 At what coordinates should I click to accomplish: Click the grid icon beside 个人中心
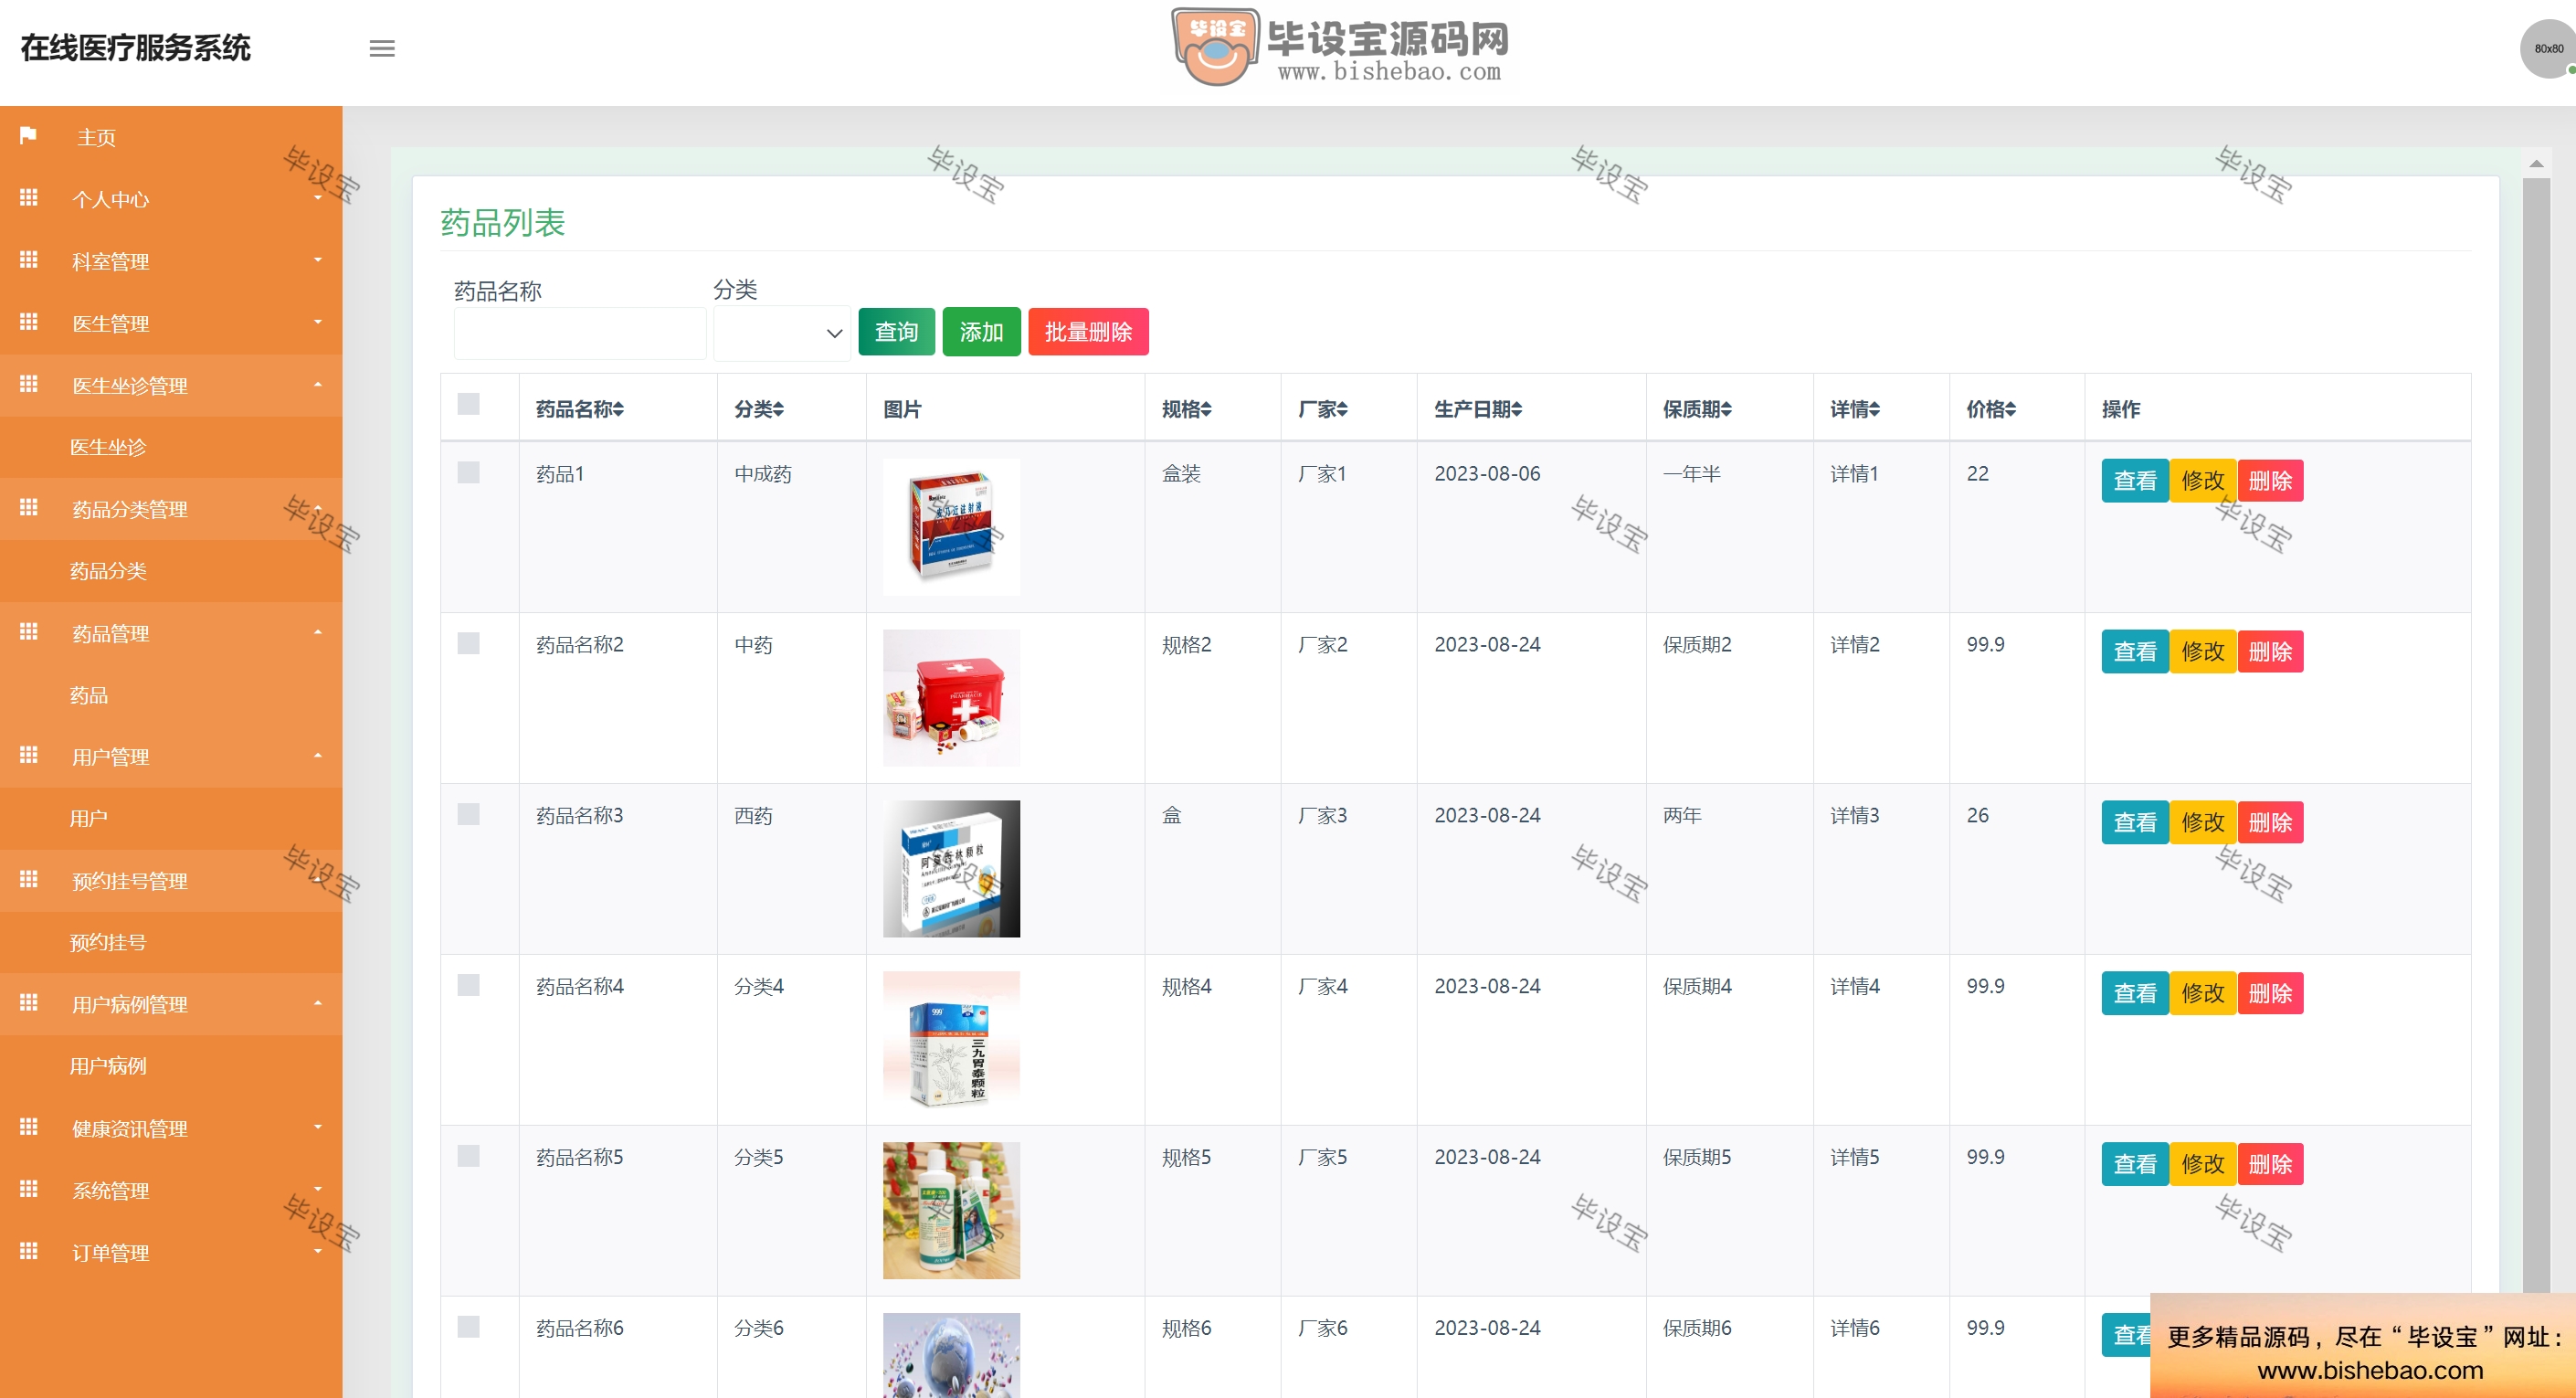(x=28, y=198)
